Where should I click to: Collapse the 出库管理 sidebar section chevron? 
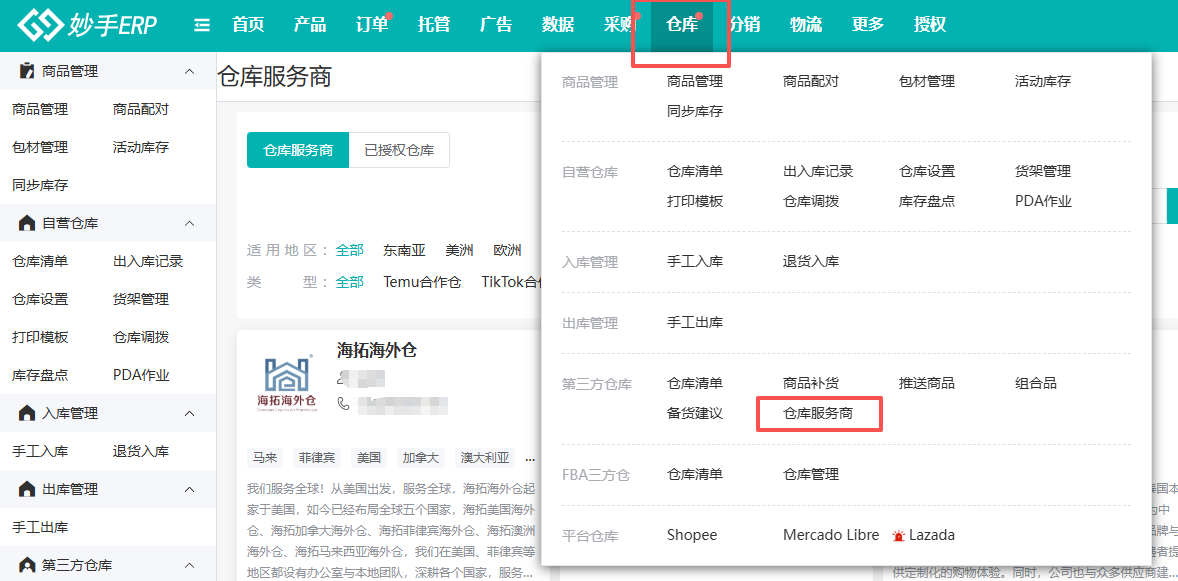[x=189, y=489]
